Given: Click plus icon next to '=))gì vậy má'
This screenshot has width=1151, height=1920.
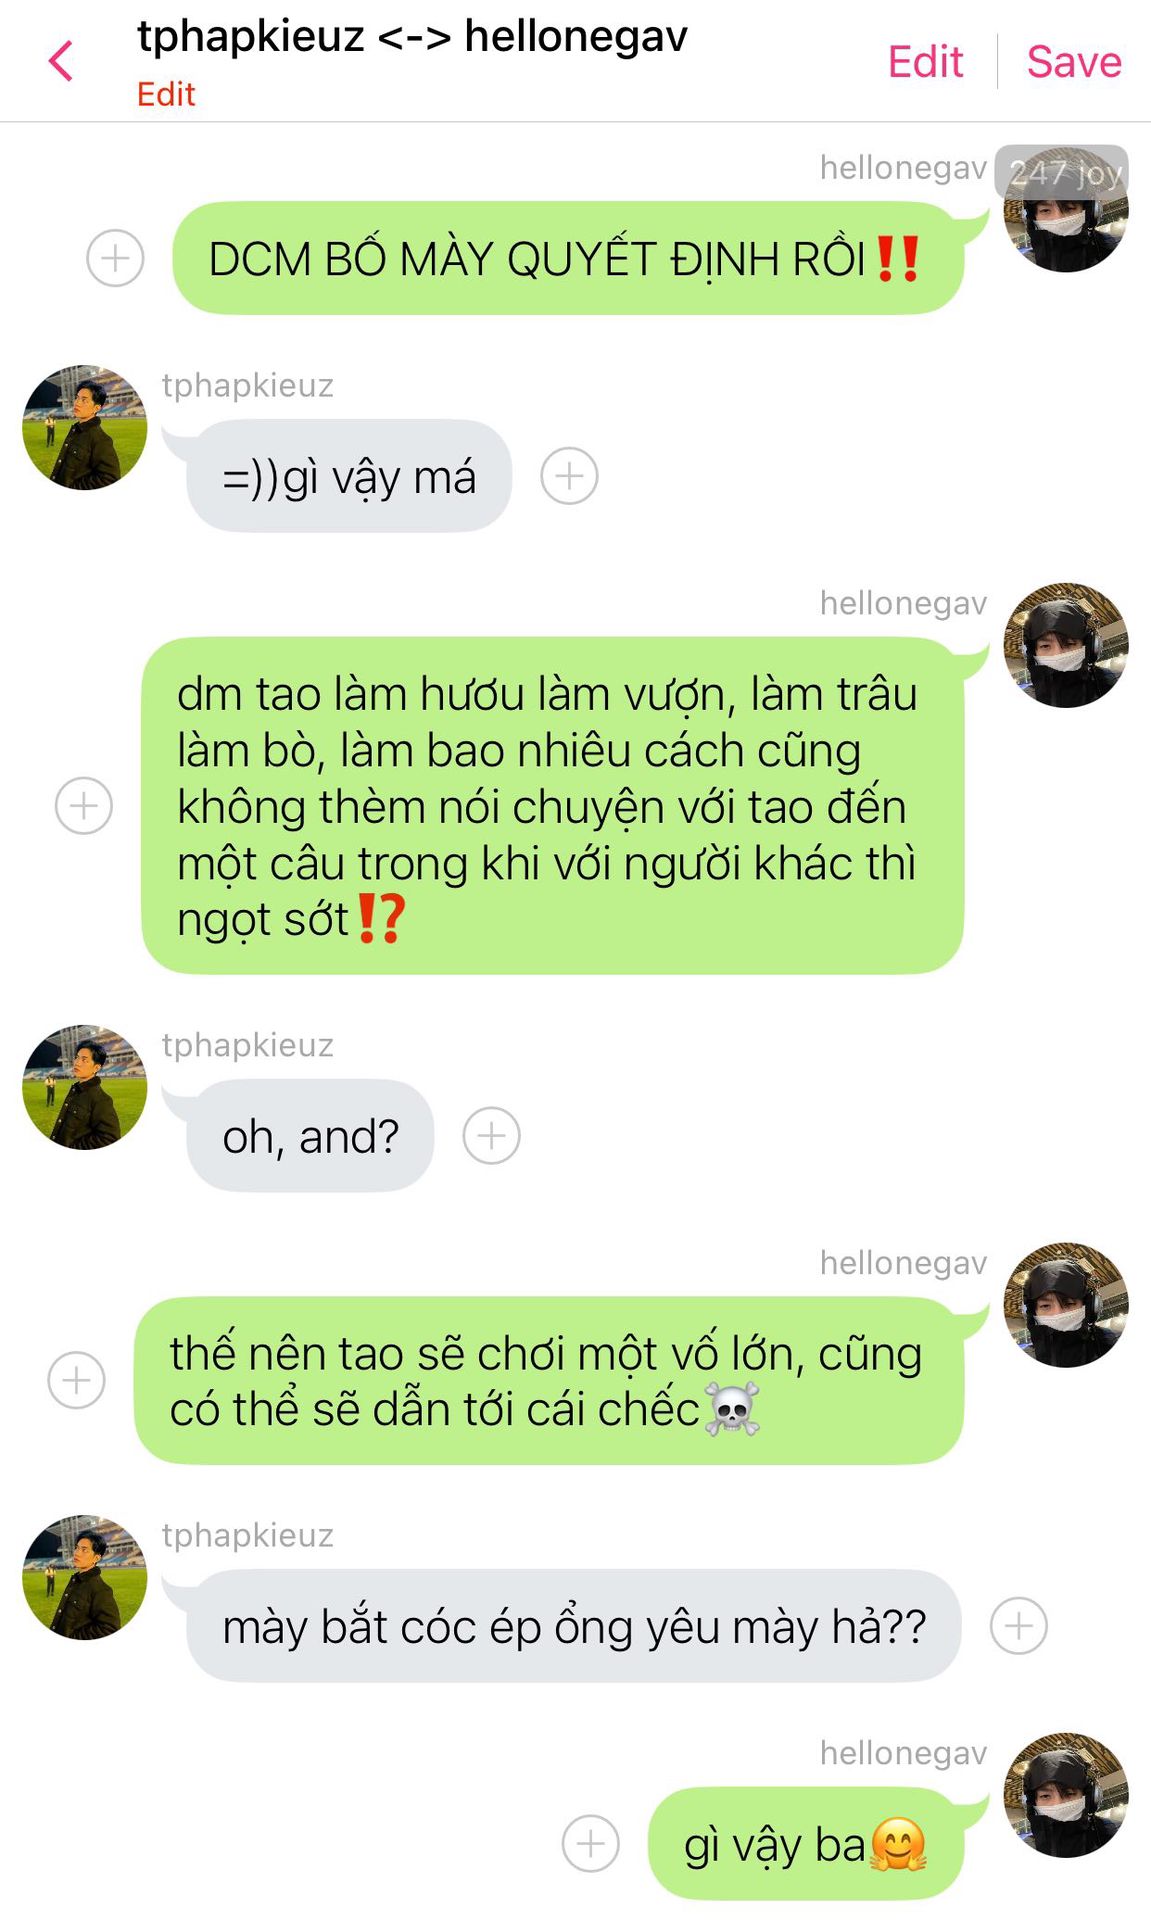Looking at the screenshot, I should pos(569,475).
